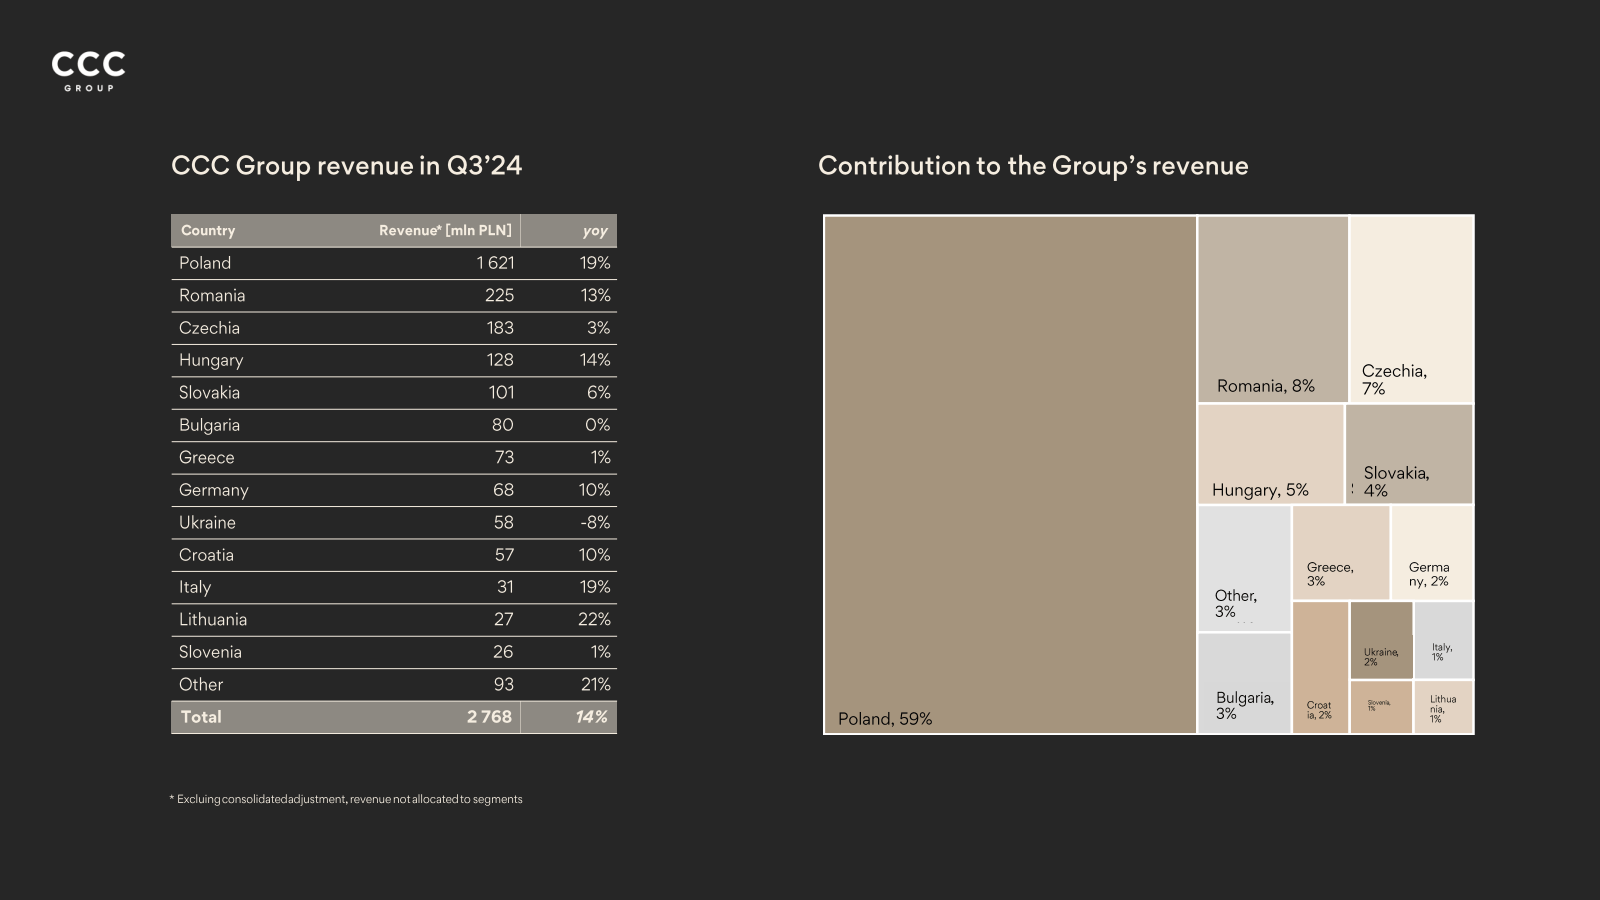Select the Slovakia row label in table

point(209,393)
